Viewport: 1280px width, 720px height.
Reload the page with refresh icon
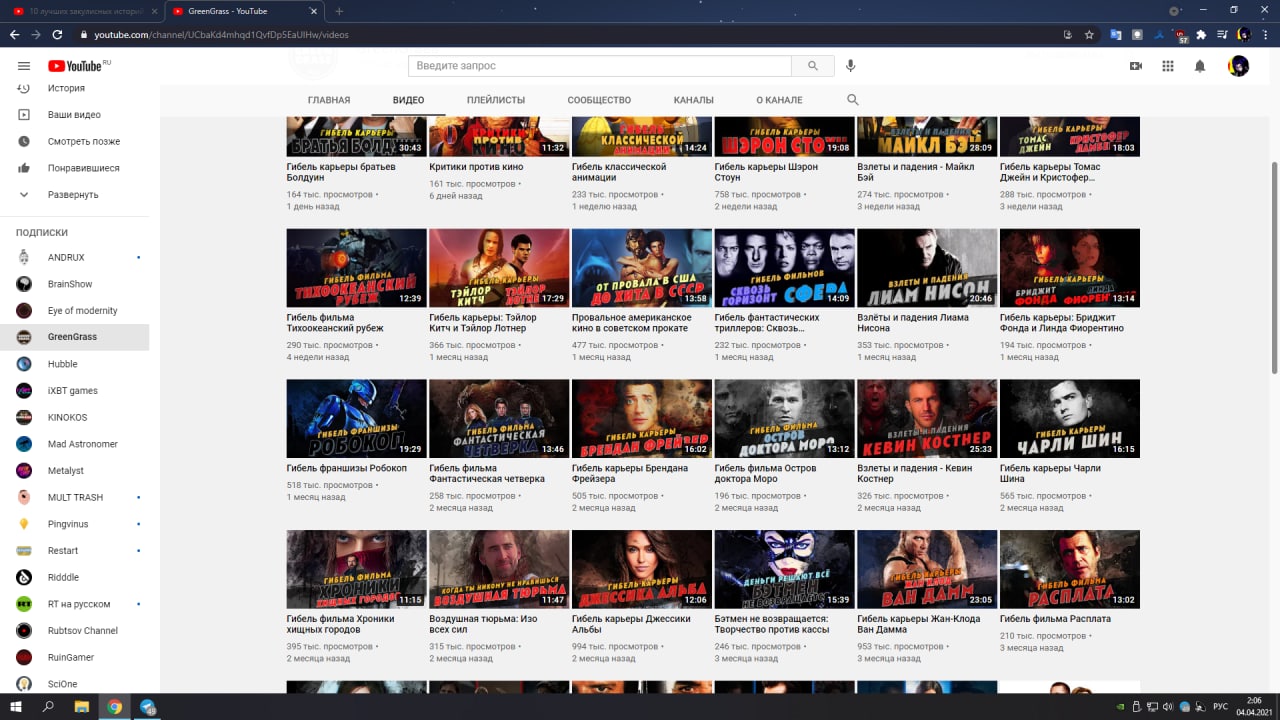(57, 34)
